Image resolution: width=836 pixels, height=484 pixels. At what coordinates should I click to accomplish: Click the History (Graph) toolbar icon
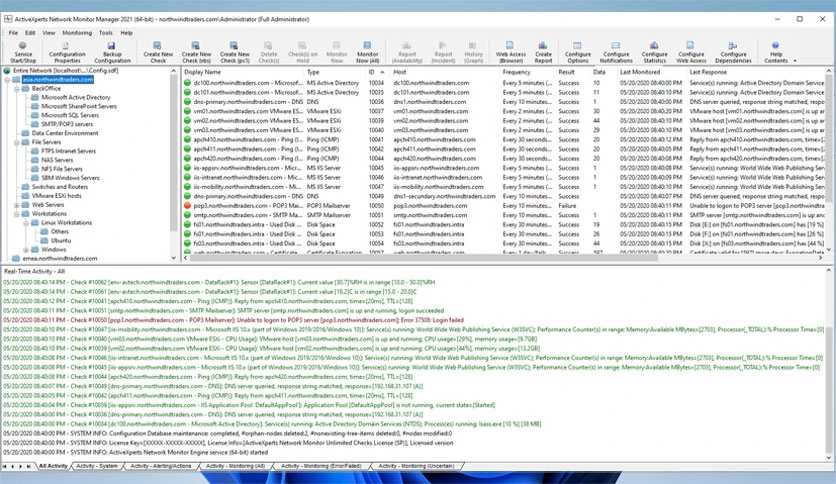[473, 46]
